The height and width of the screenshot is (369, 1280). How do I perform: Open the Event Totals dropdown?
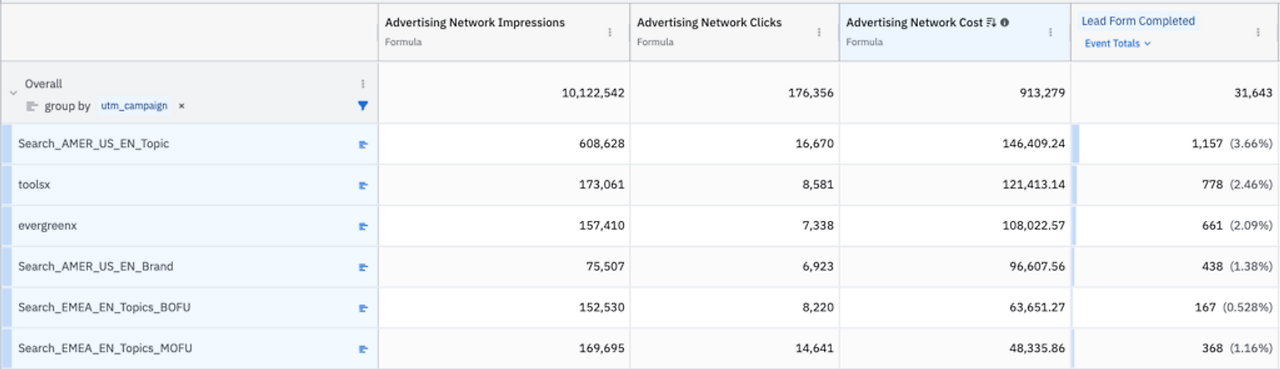(1118, 43)
